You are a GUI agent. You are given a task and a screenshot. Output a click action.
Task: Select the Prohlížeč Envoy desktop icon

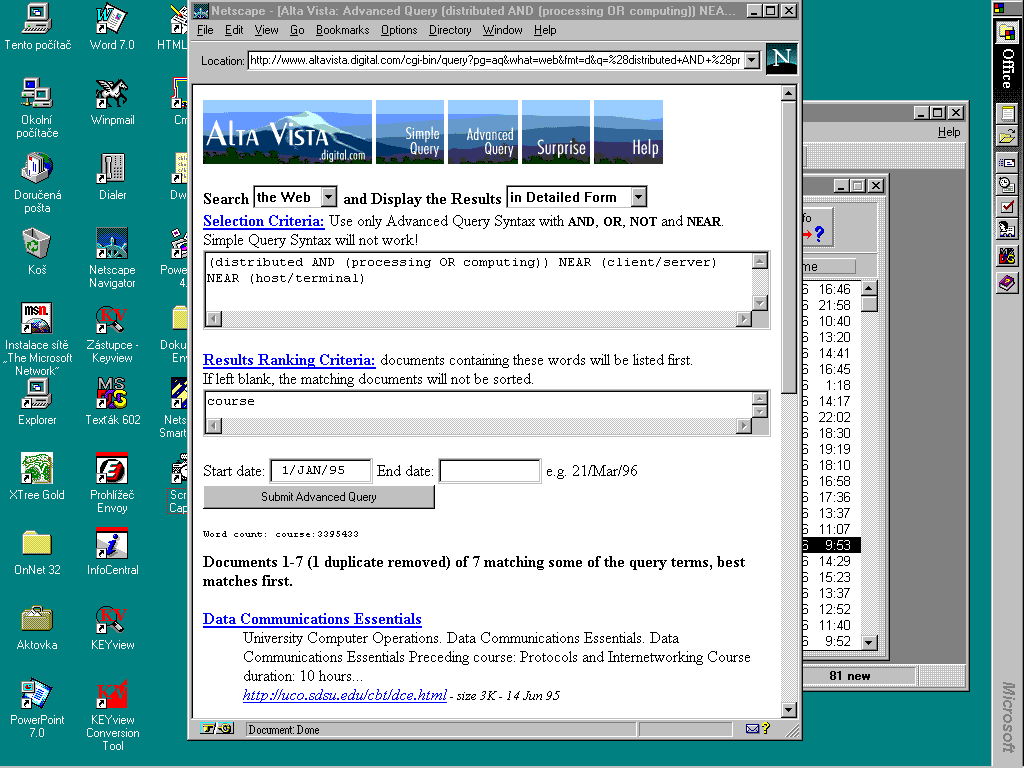tap(112, 483)
